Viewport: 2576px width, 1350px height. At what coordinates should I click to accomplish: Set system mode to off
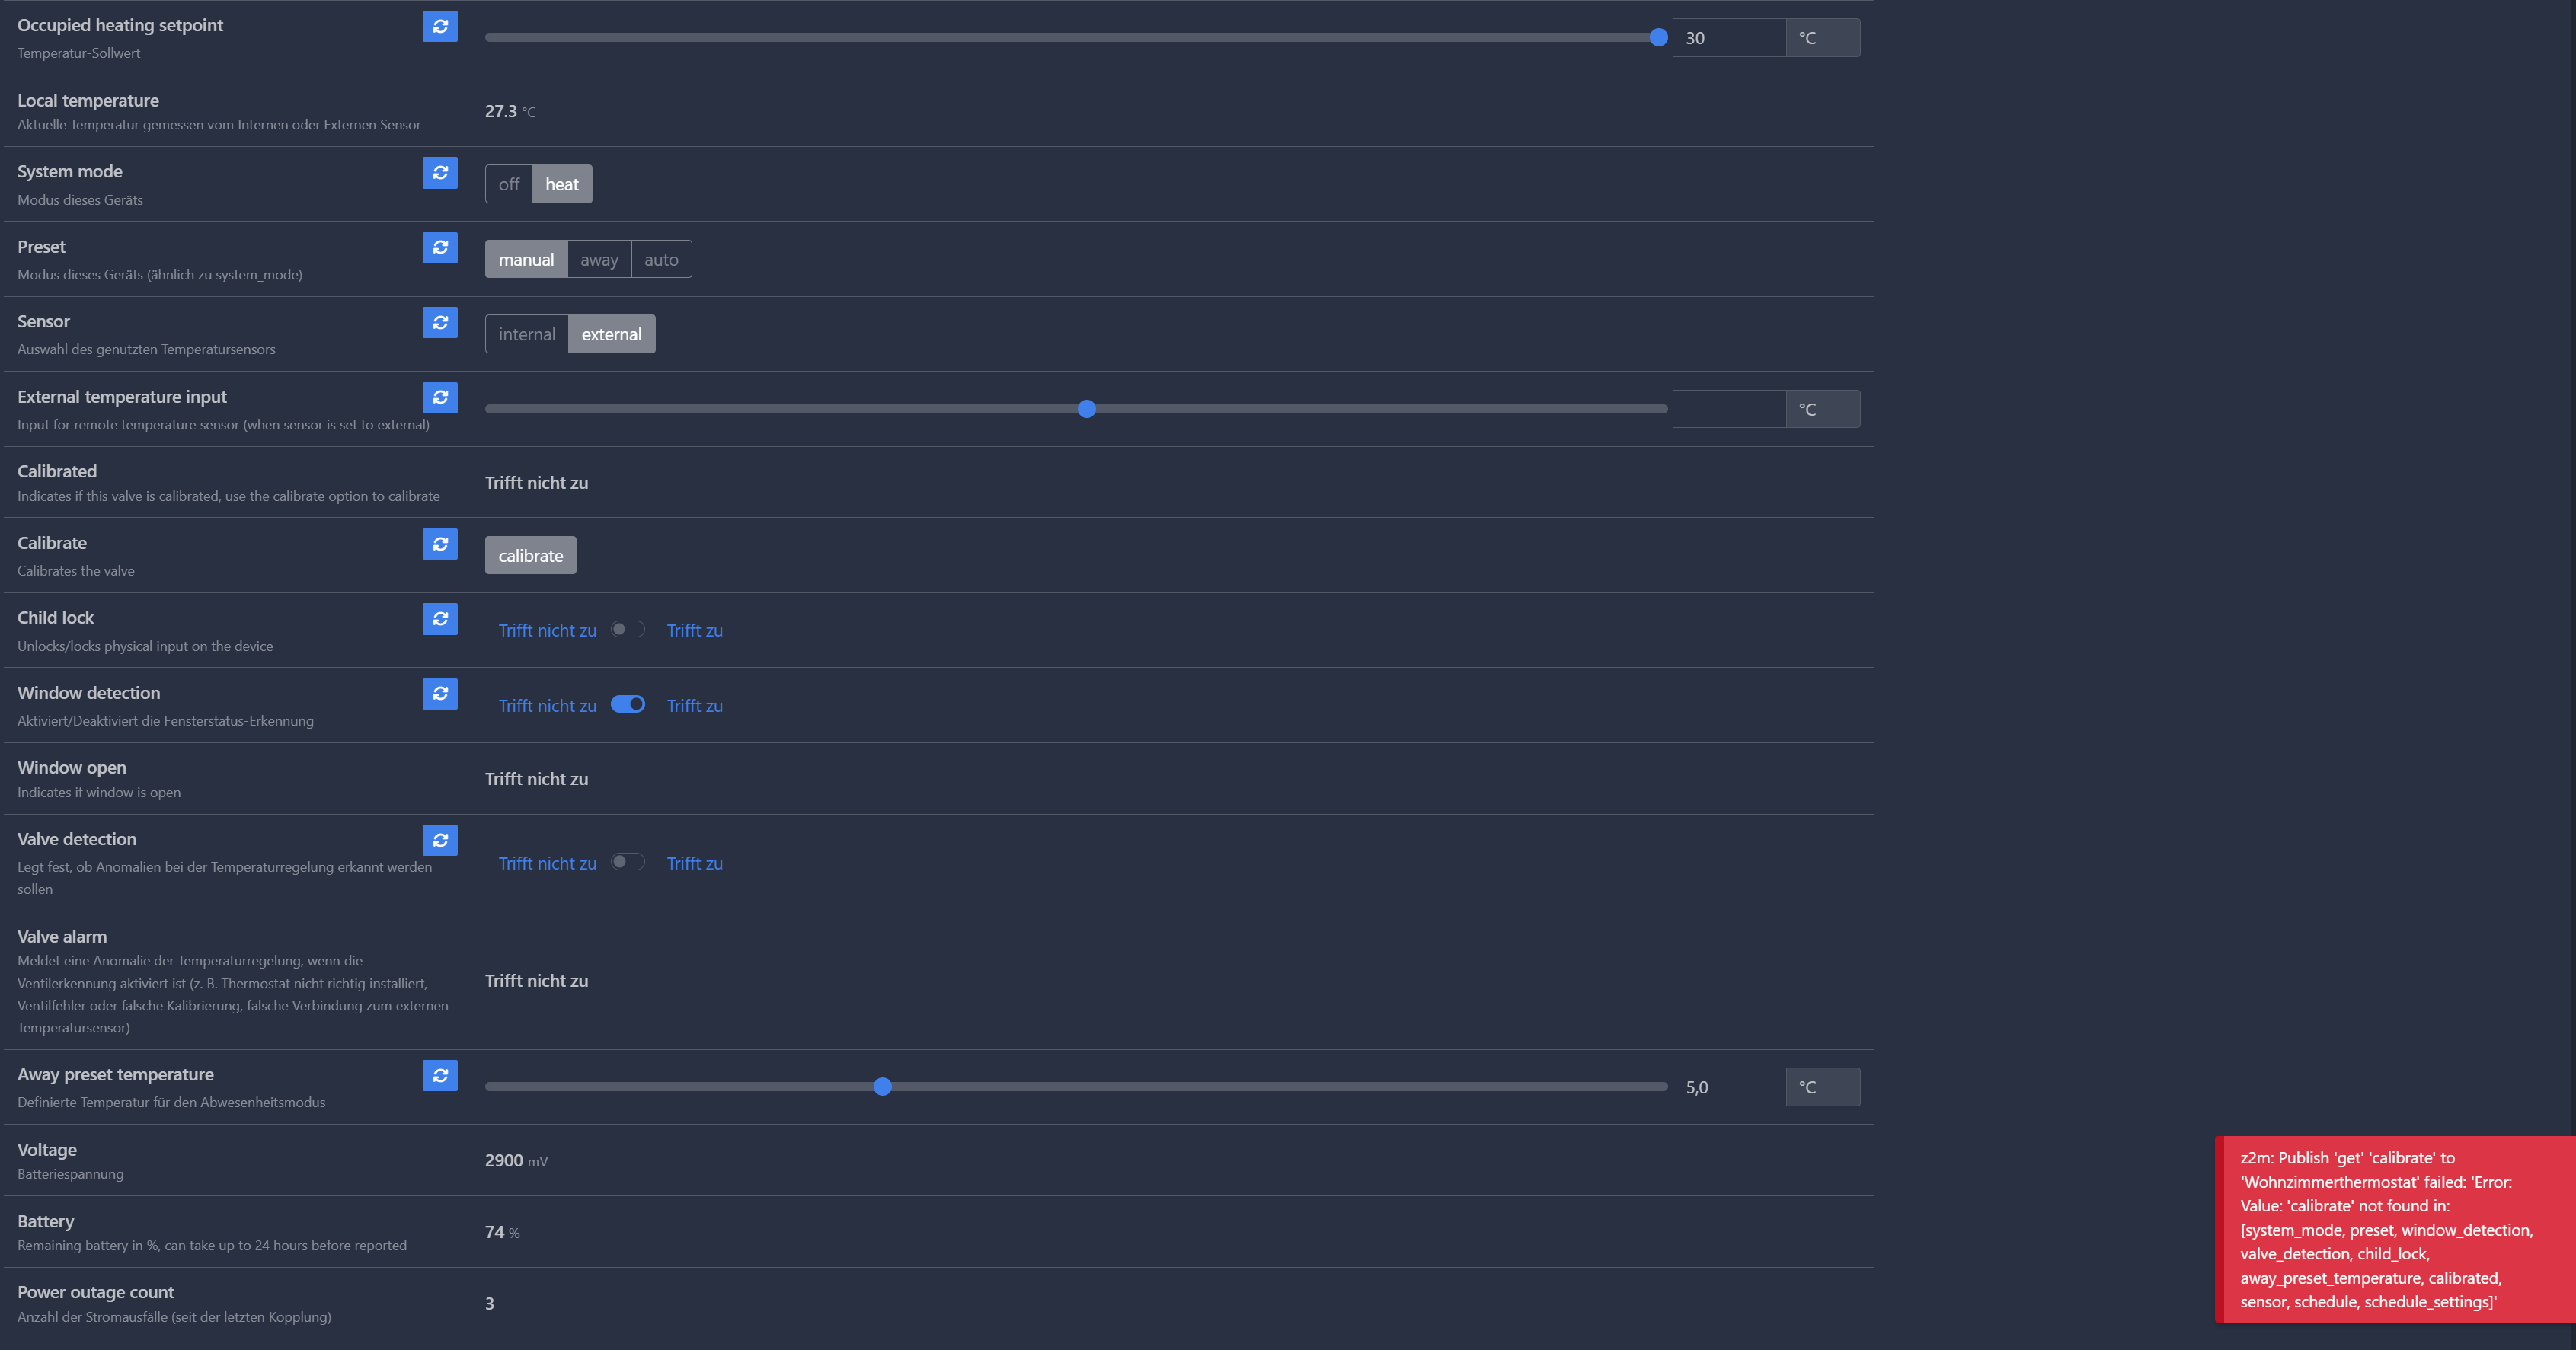point(508,184)
